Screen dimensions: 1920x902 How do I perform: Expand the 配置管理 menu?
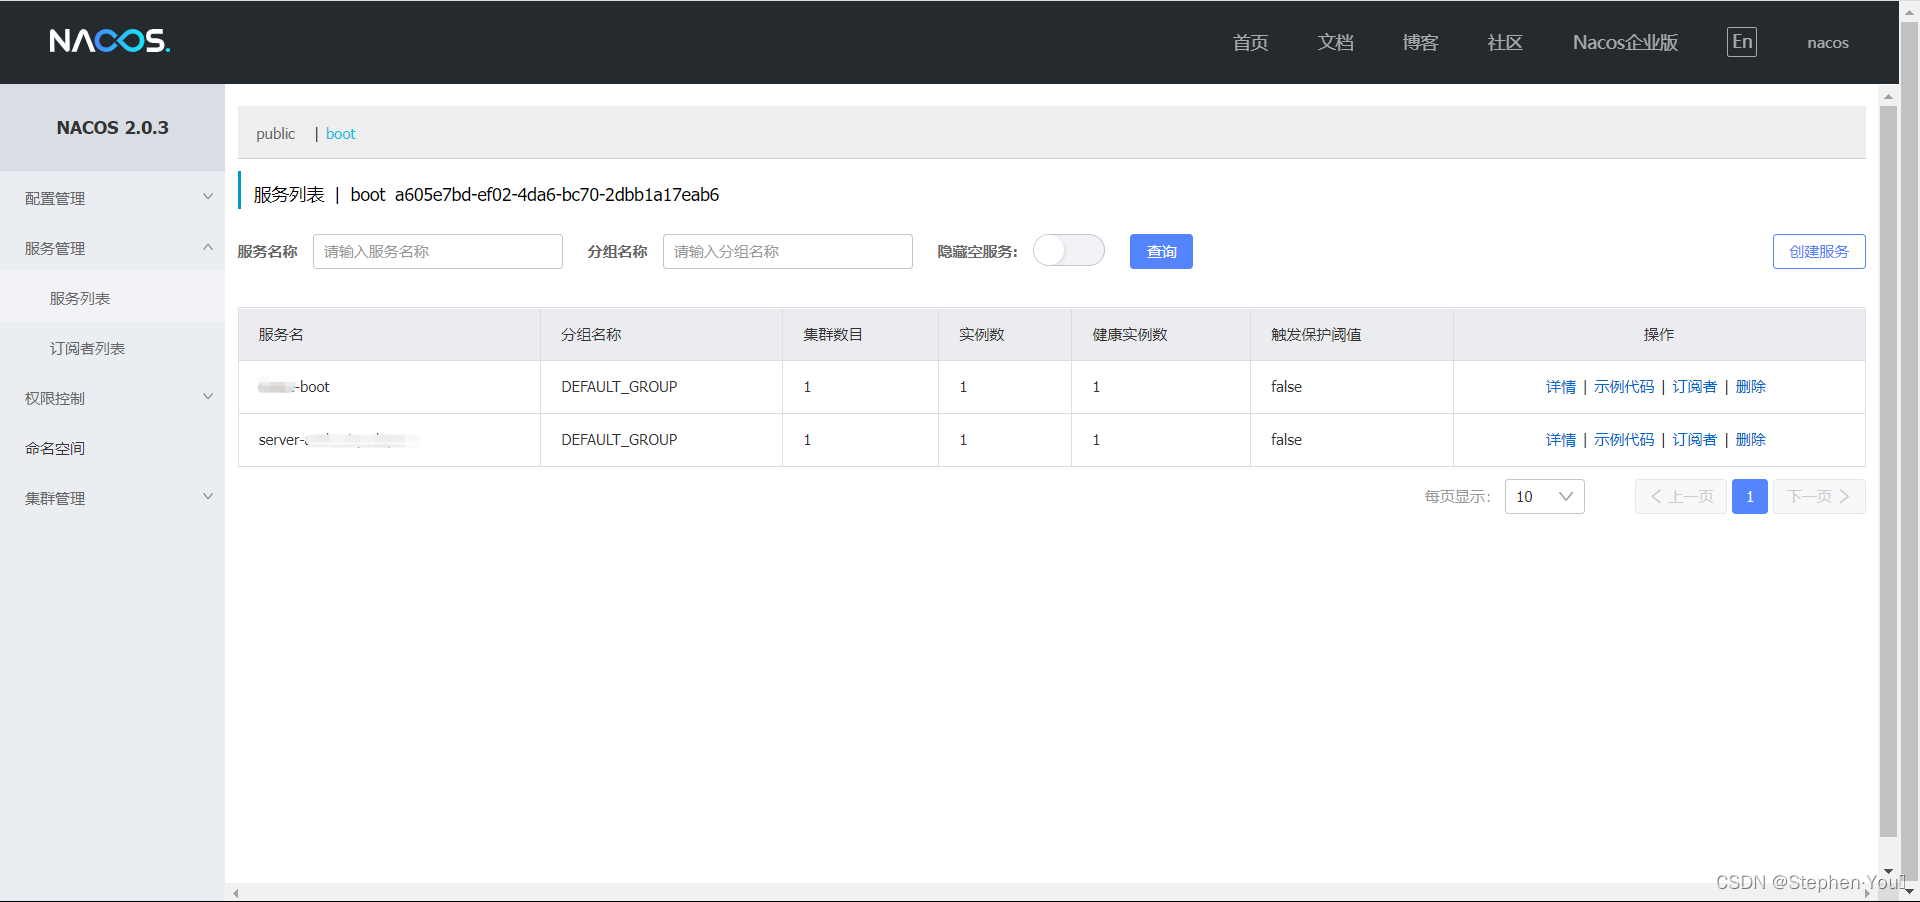pos(112,198)
